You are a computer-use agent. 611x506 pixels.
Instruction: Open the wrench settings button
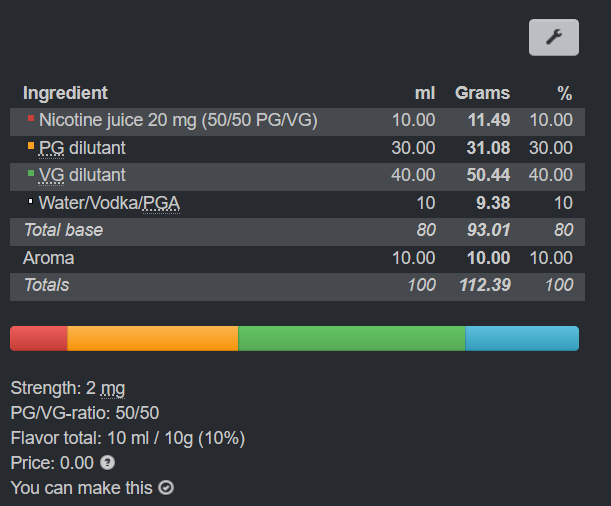point(554,37)
